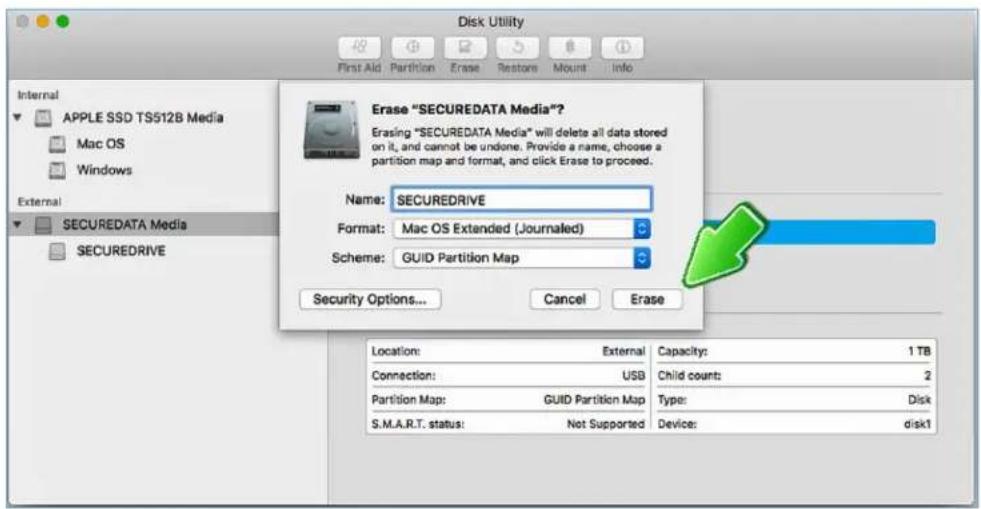This screenshot has height=509, width=981.
Task: Click the Mac OS volume icon
Action: pyautogui.click(x=57, y=144)
